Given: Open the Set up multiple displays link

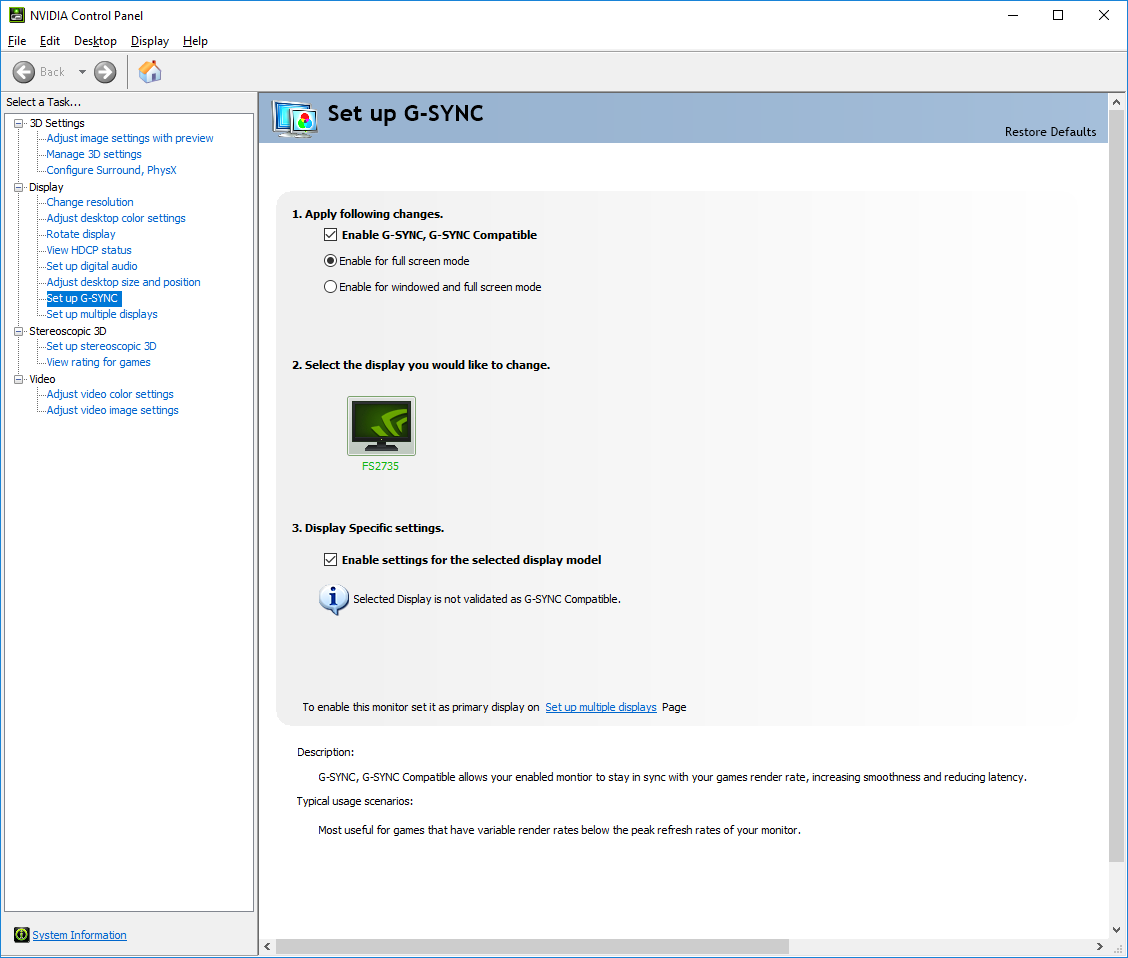Looking at the screenshot, I should (601, 707).
